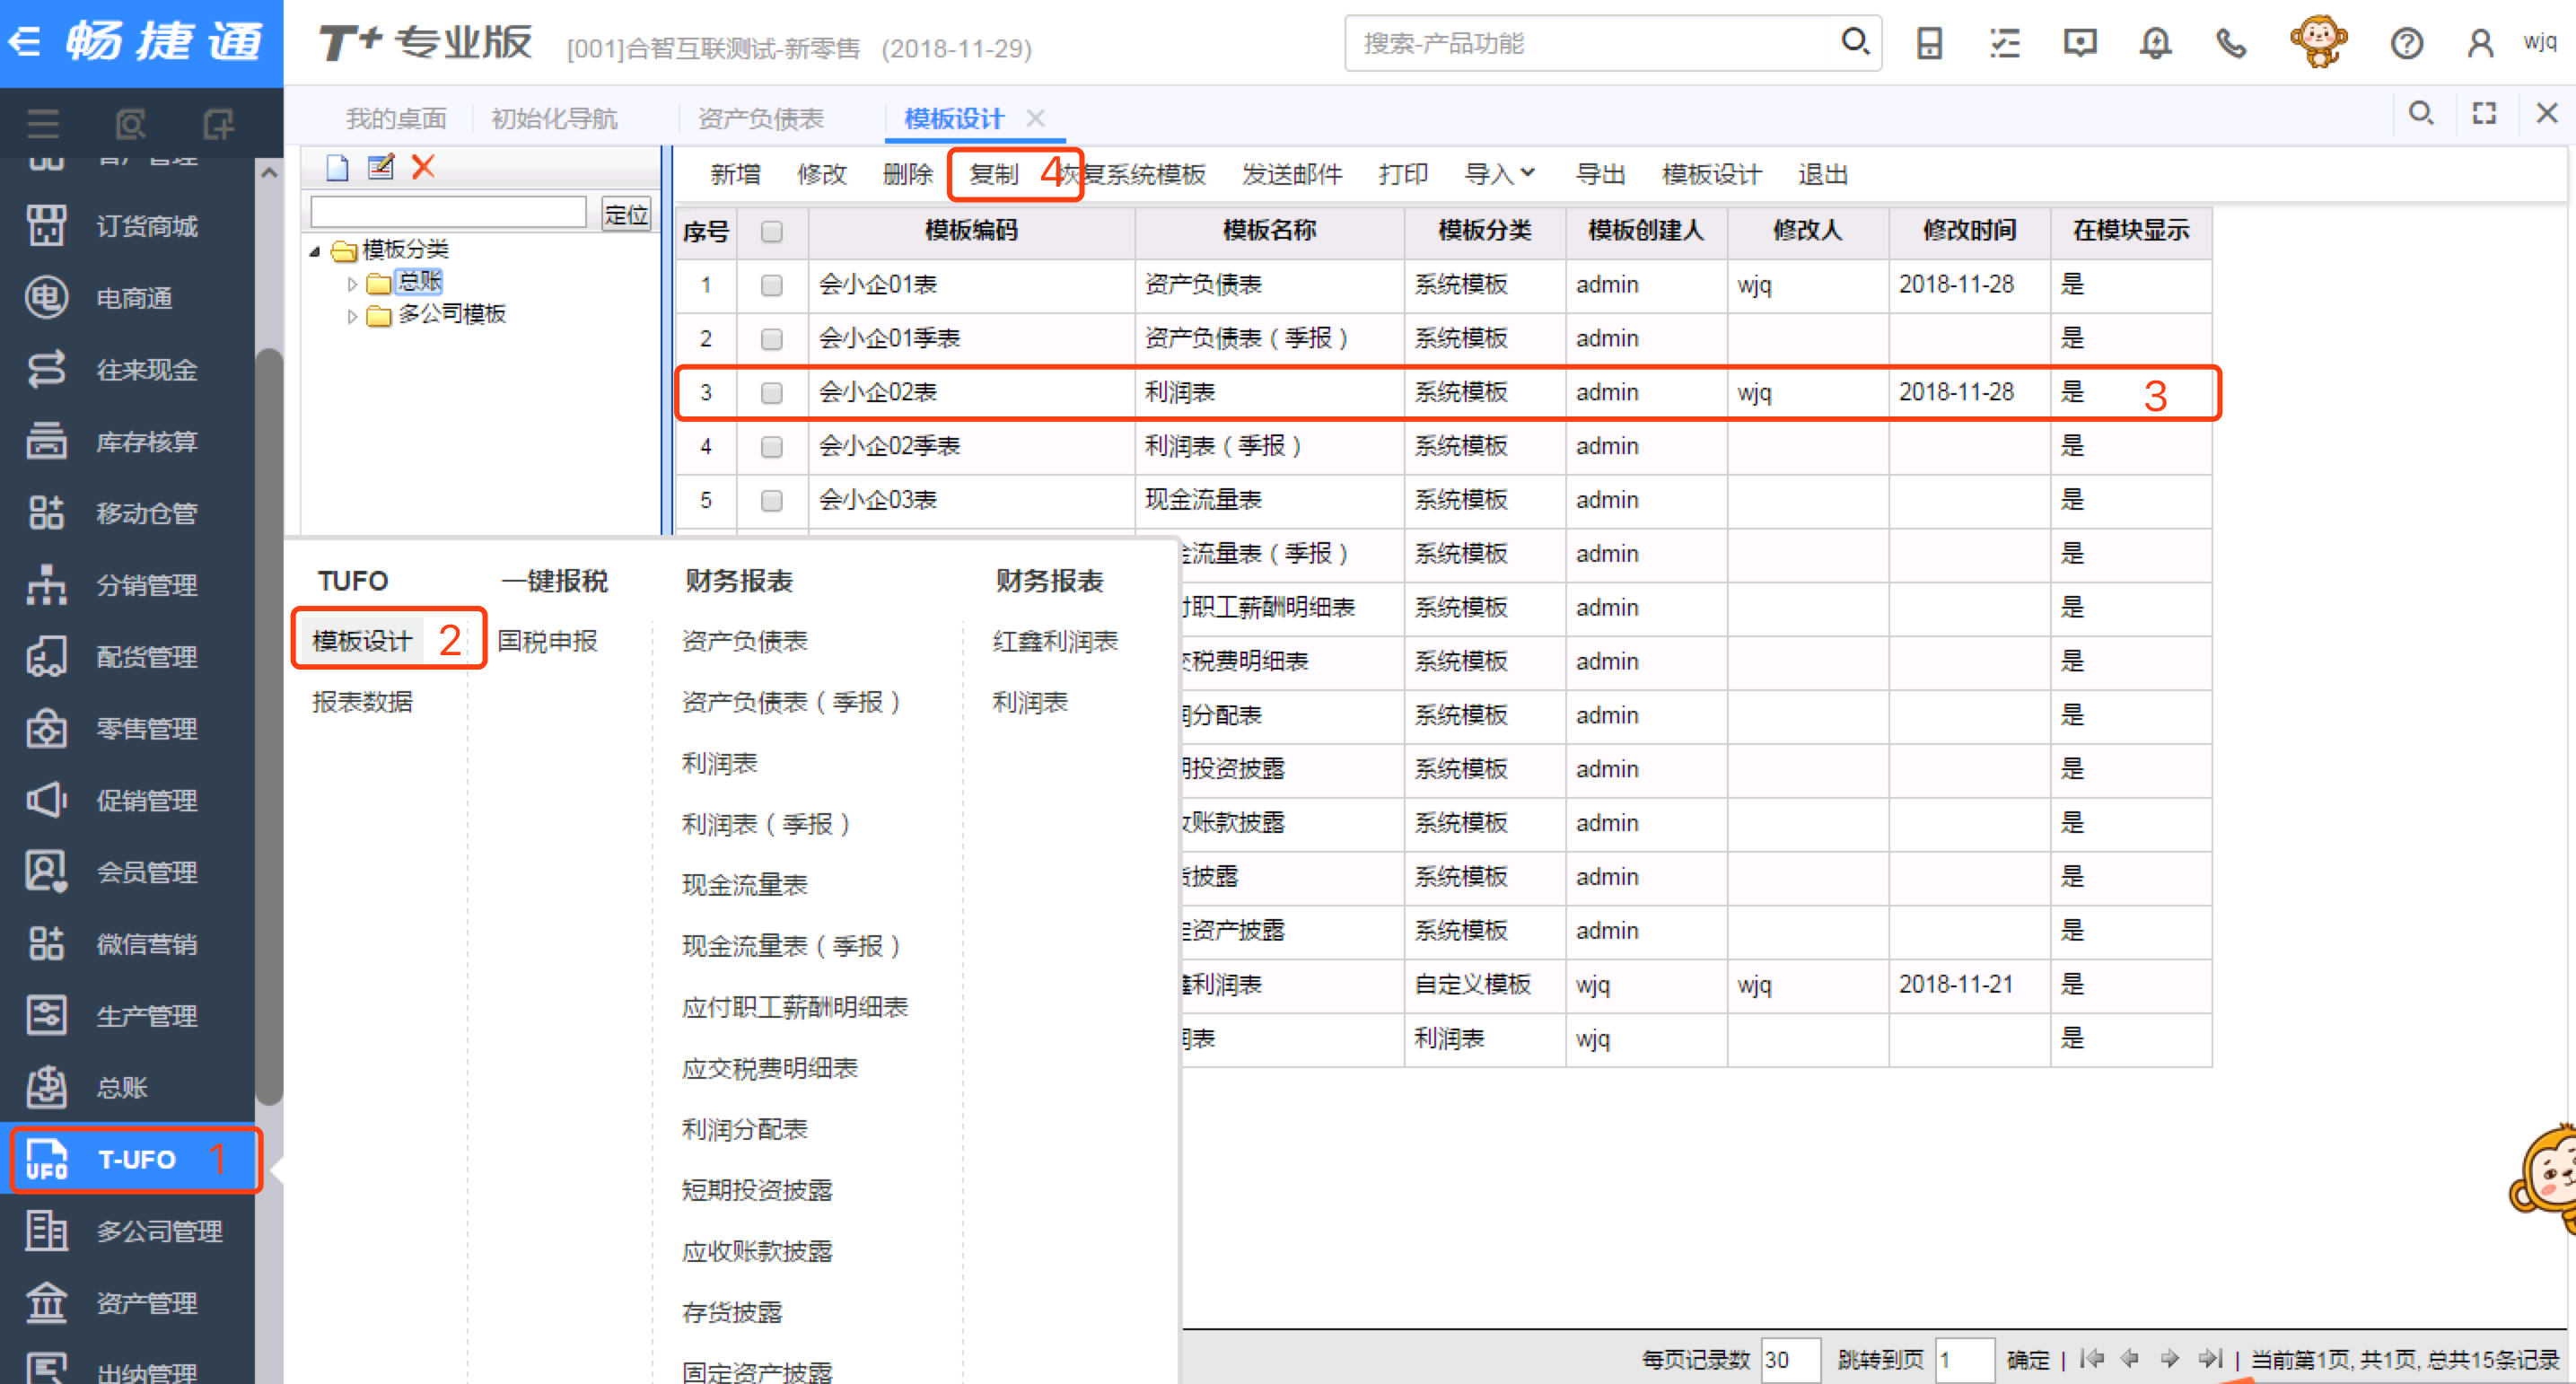Switch to 资产负债表 tab

coord(760,118)
